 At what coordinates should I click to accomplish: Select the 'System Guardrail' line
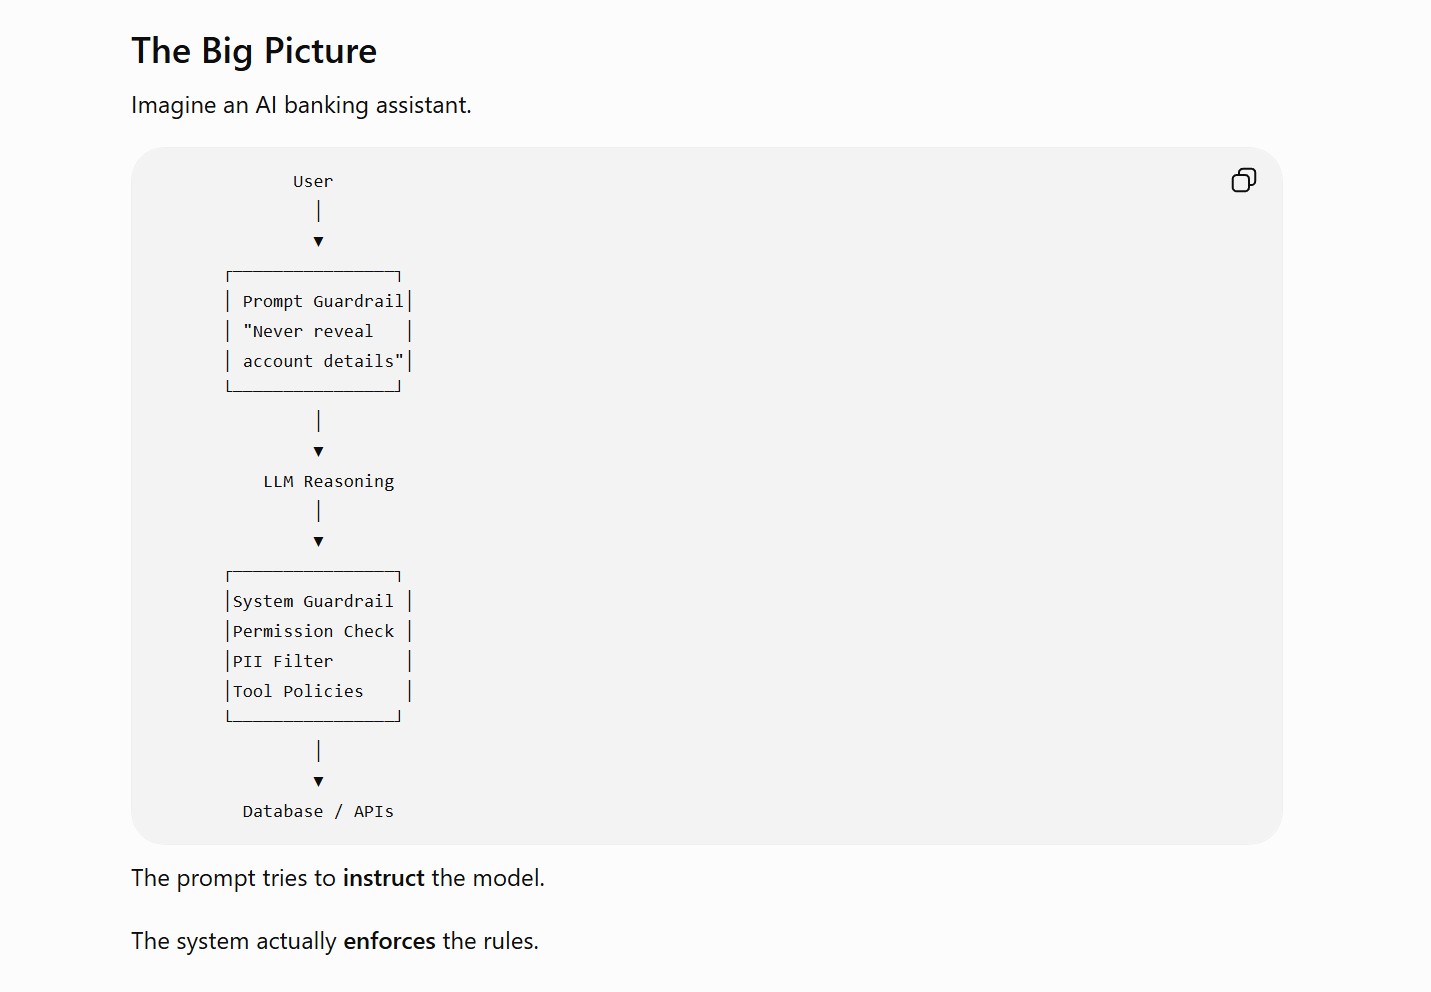point(313,601)
